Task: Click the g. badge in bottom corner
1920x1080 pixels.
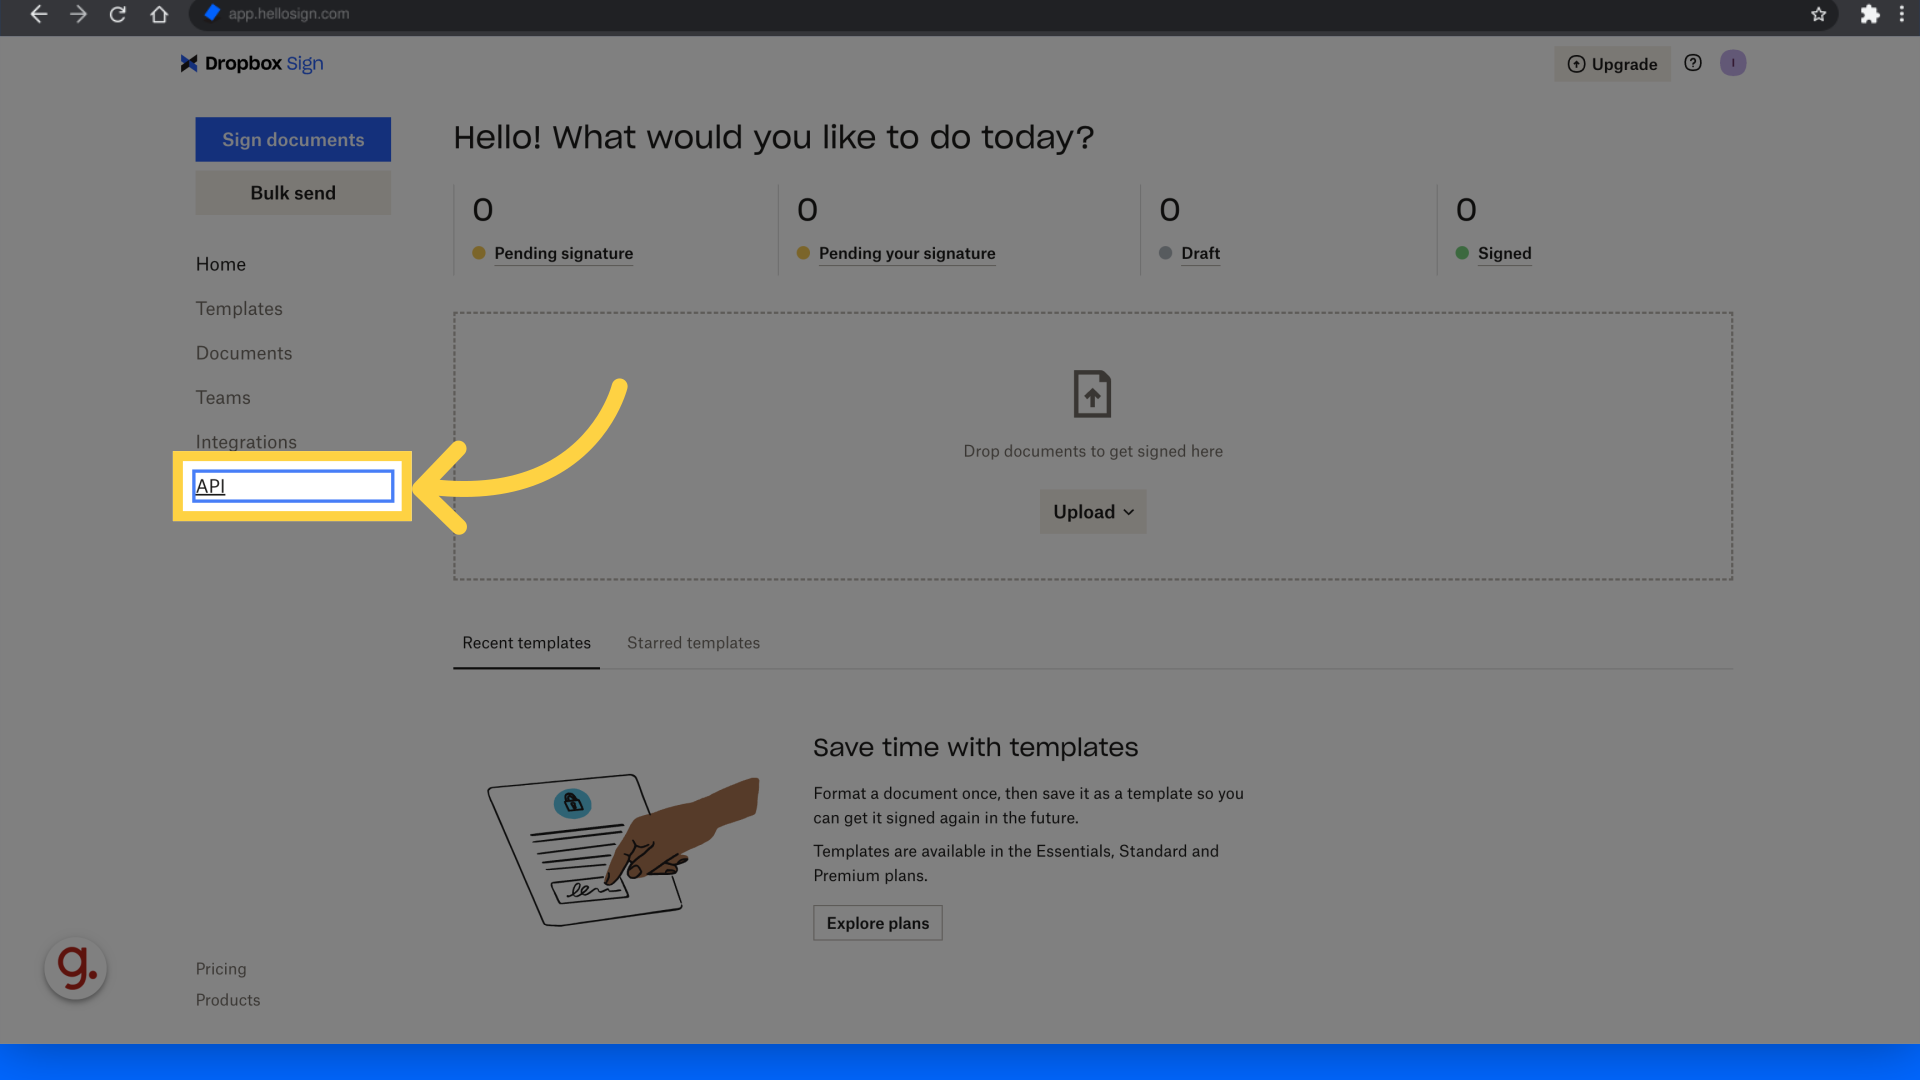Action: click(75, 968)
